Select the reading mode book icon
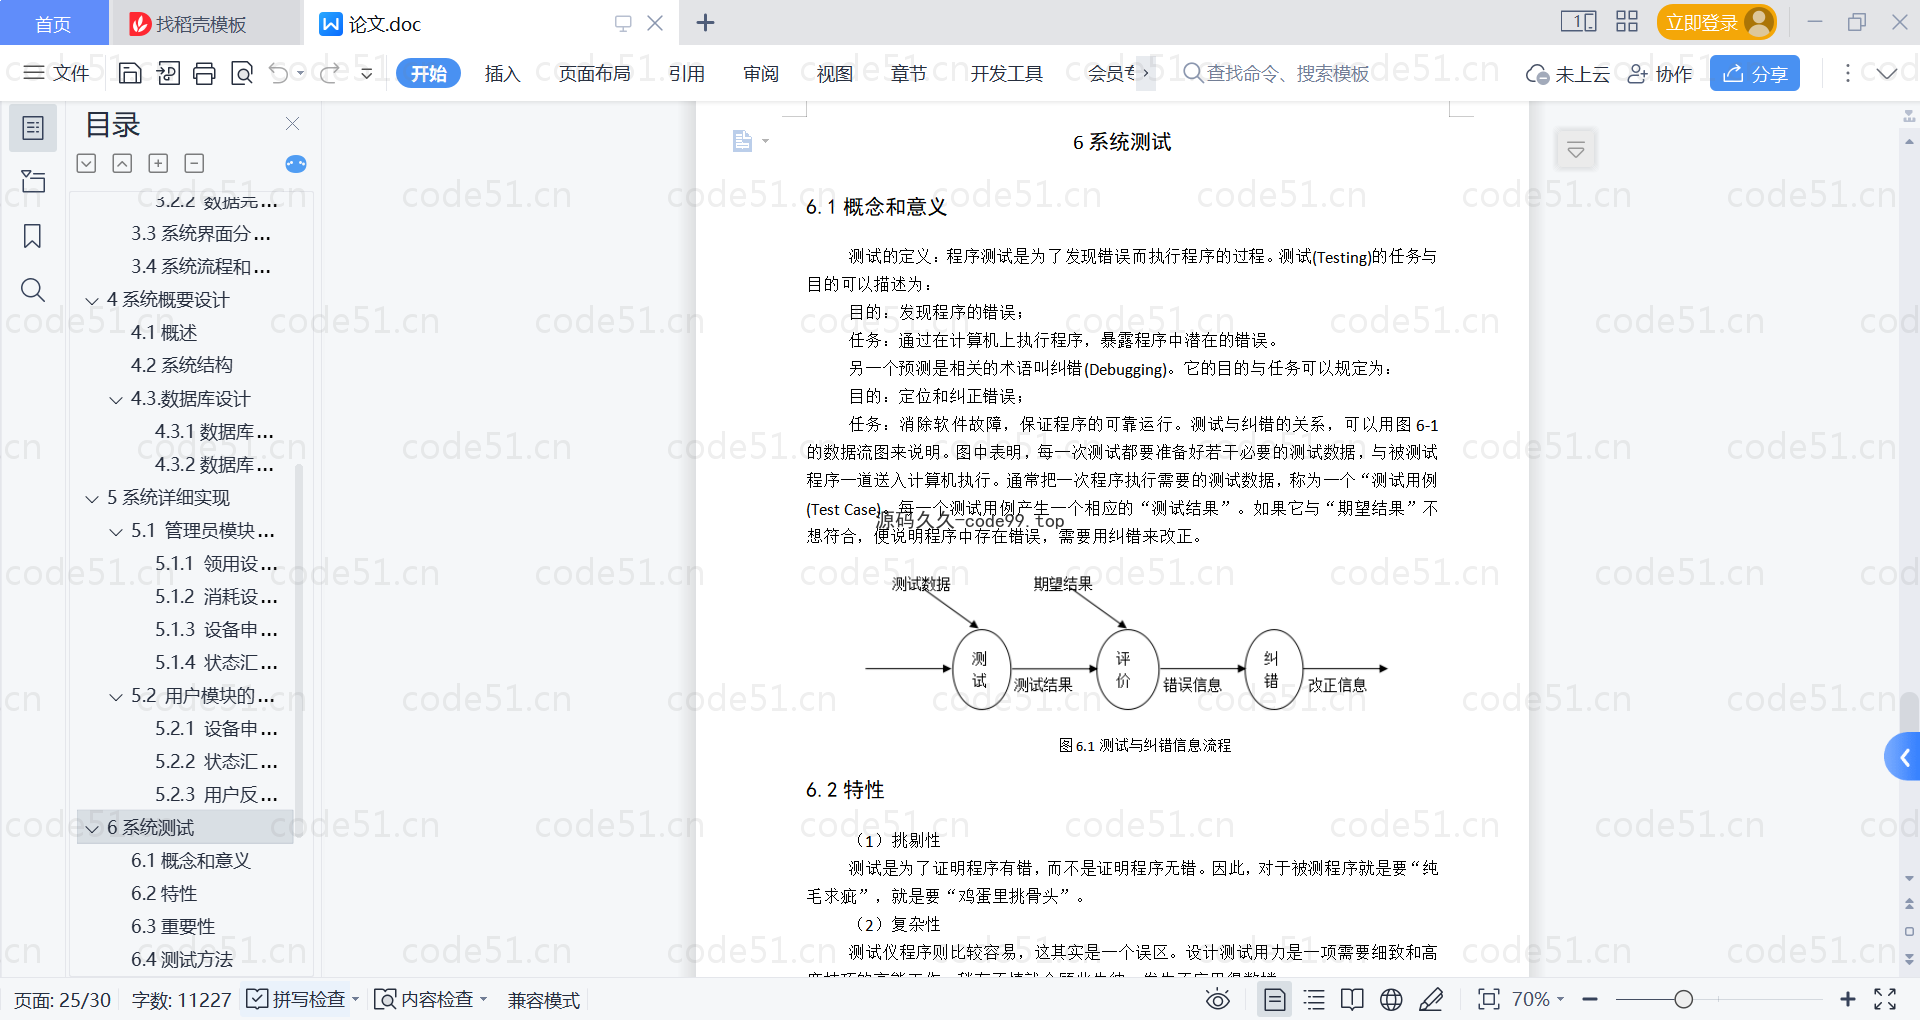This screenshot has width=1920, height=1020. tap(1352, 999)
